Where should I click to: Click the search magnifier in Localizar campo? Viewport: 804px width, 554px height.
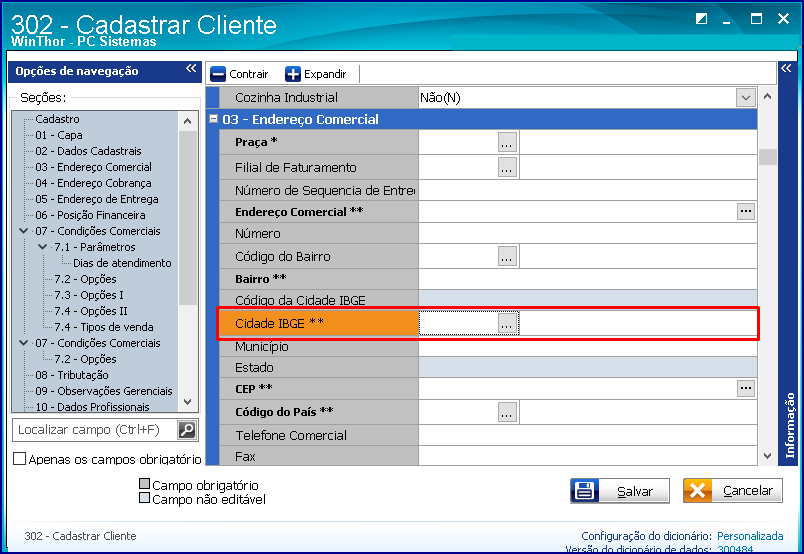(187, 430)
